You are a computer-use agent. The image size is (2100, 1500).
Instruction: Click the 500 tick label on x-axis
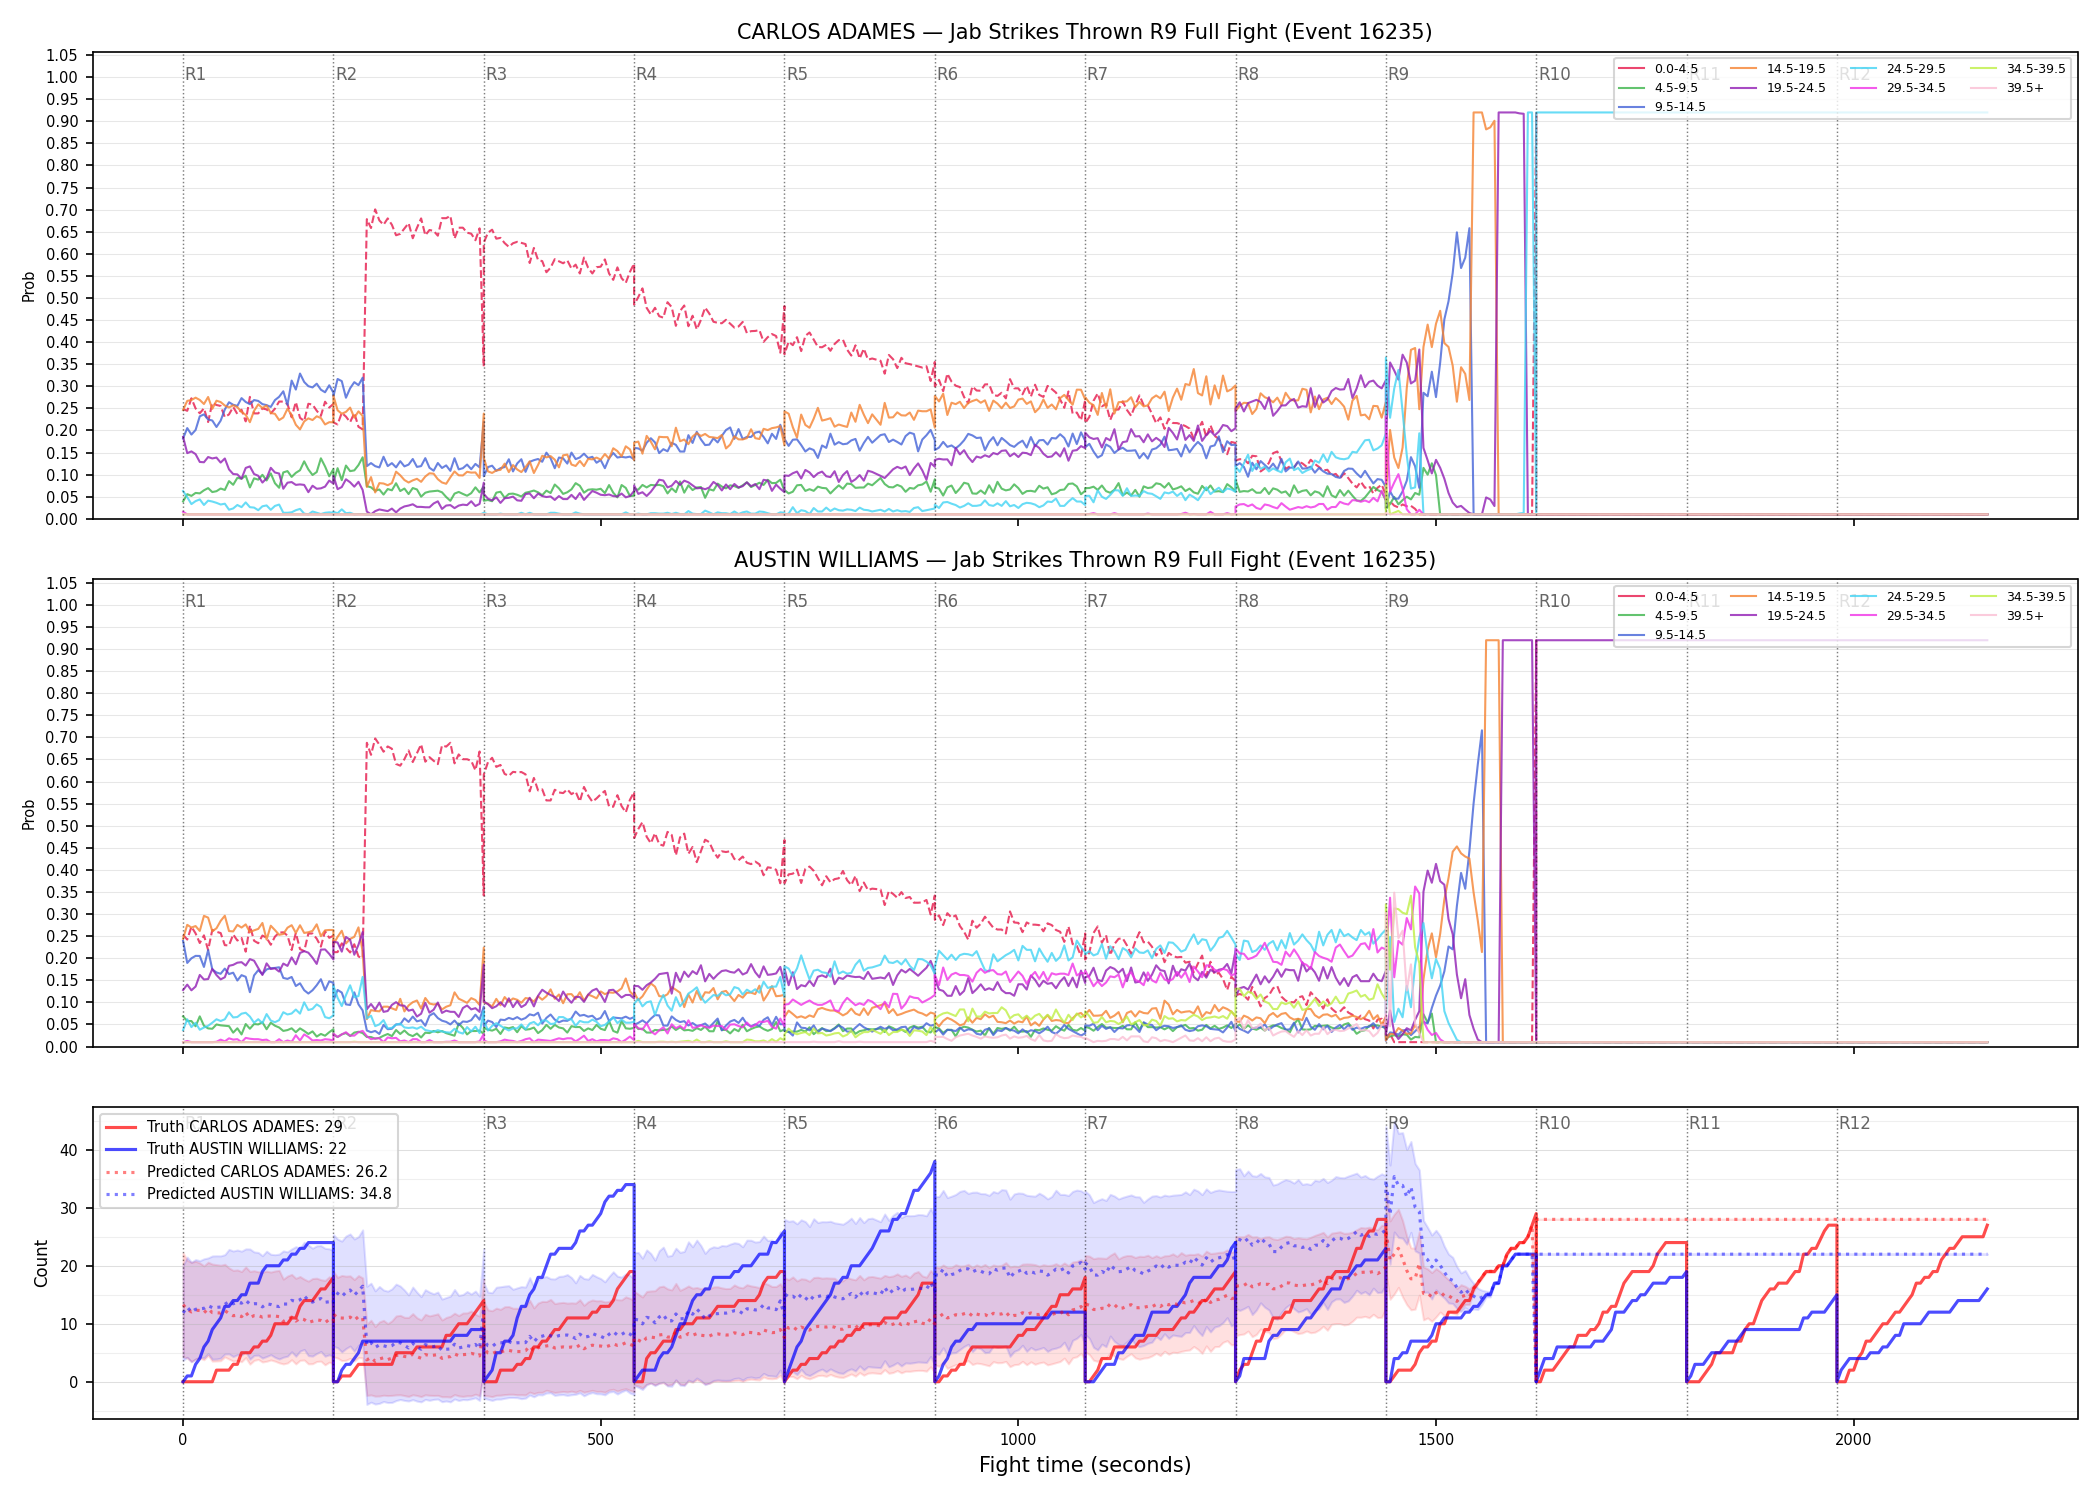600,1440
